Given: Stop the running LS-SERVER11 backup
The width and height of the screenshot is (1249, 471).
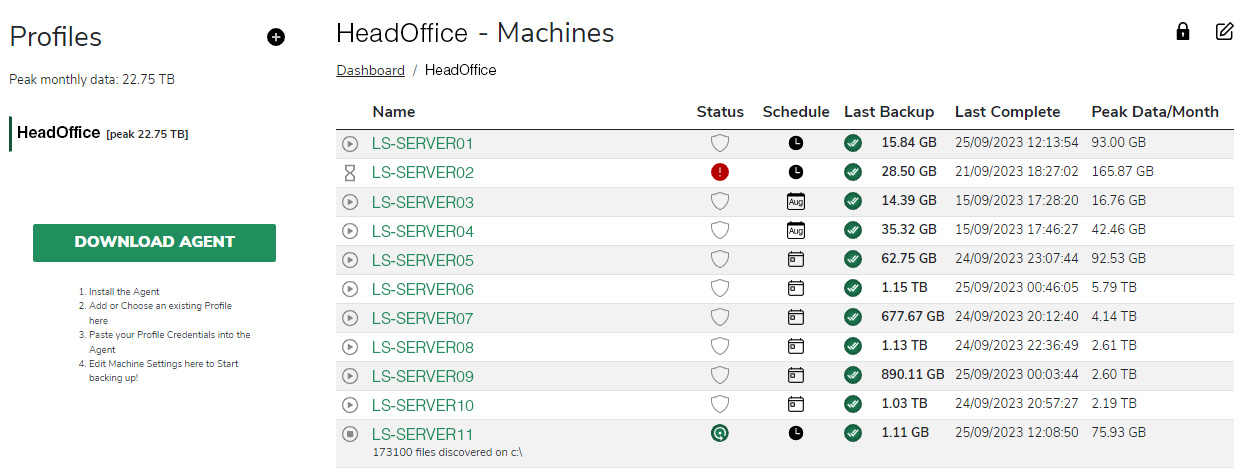Looking at the screenshot, I should 350,434.
